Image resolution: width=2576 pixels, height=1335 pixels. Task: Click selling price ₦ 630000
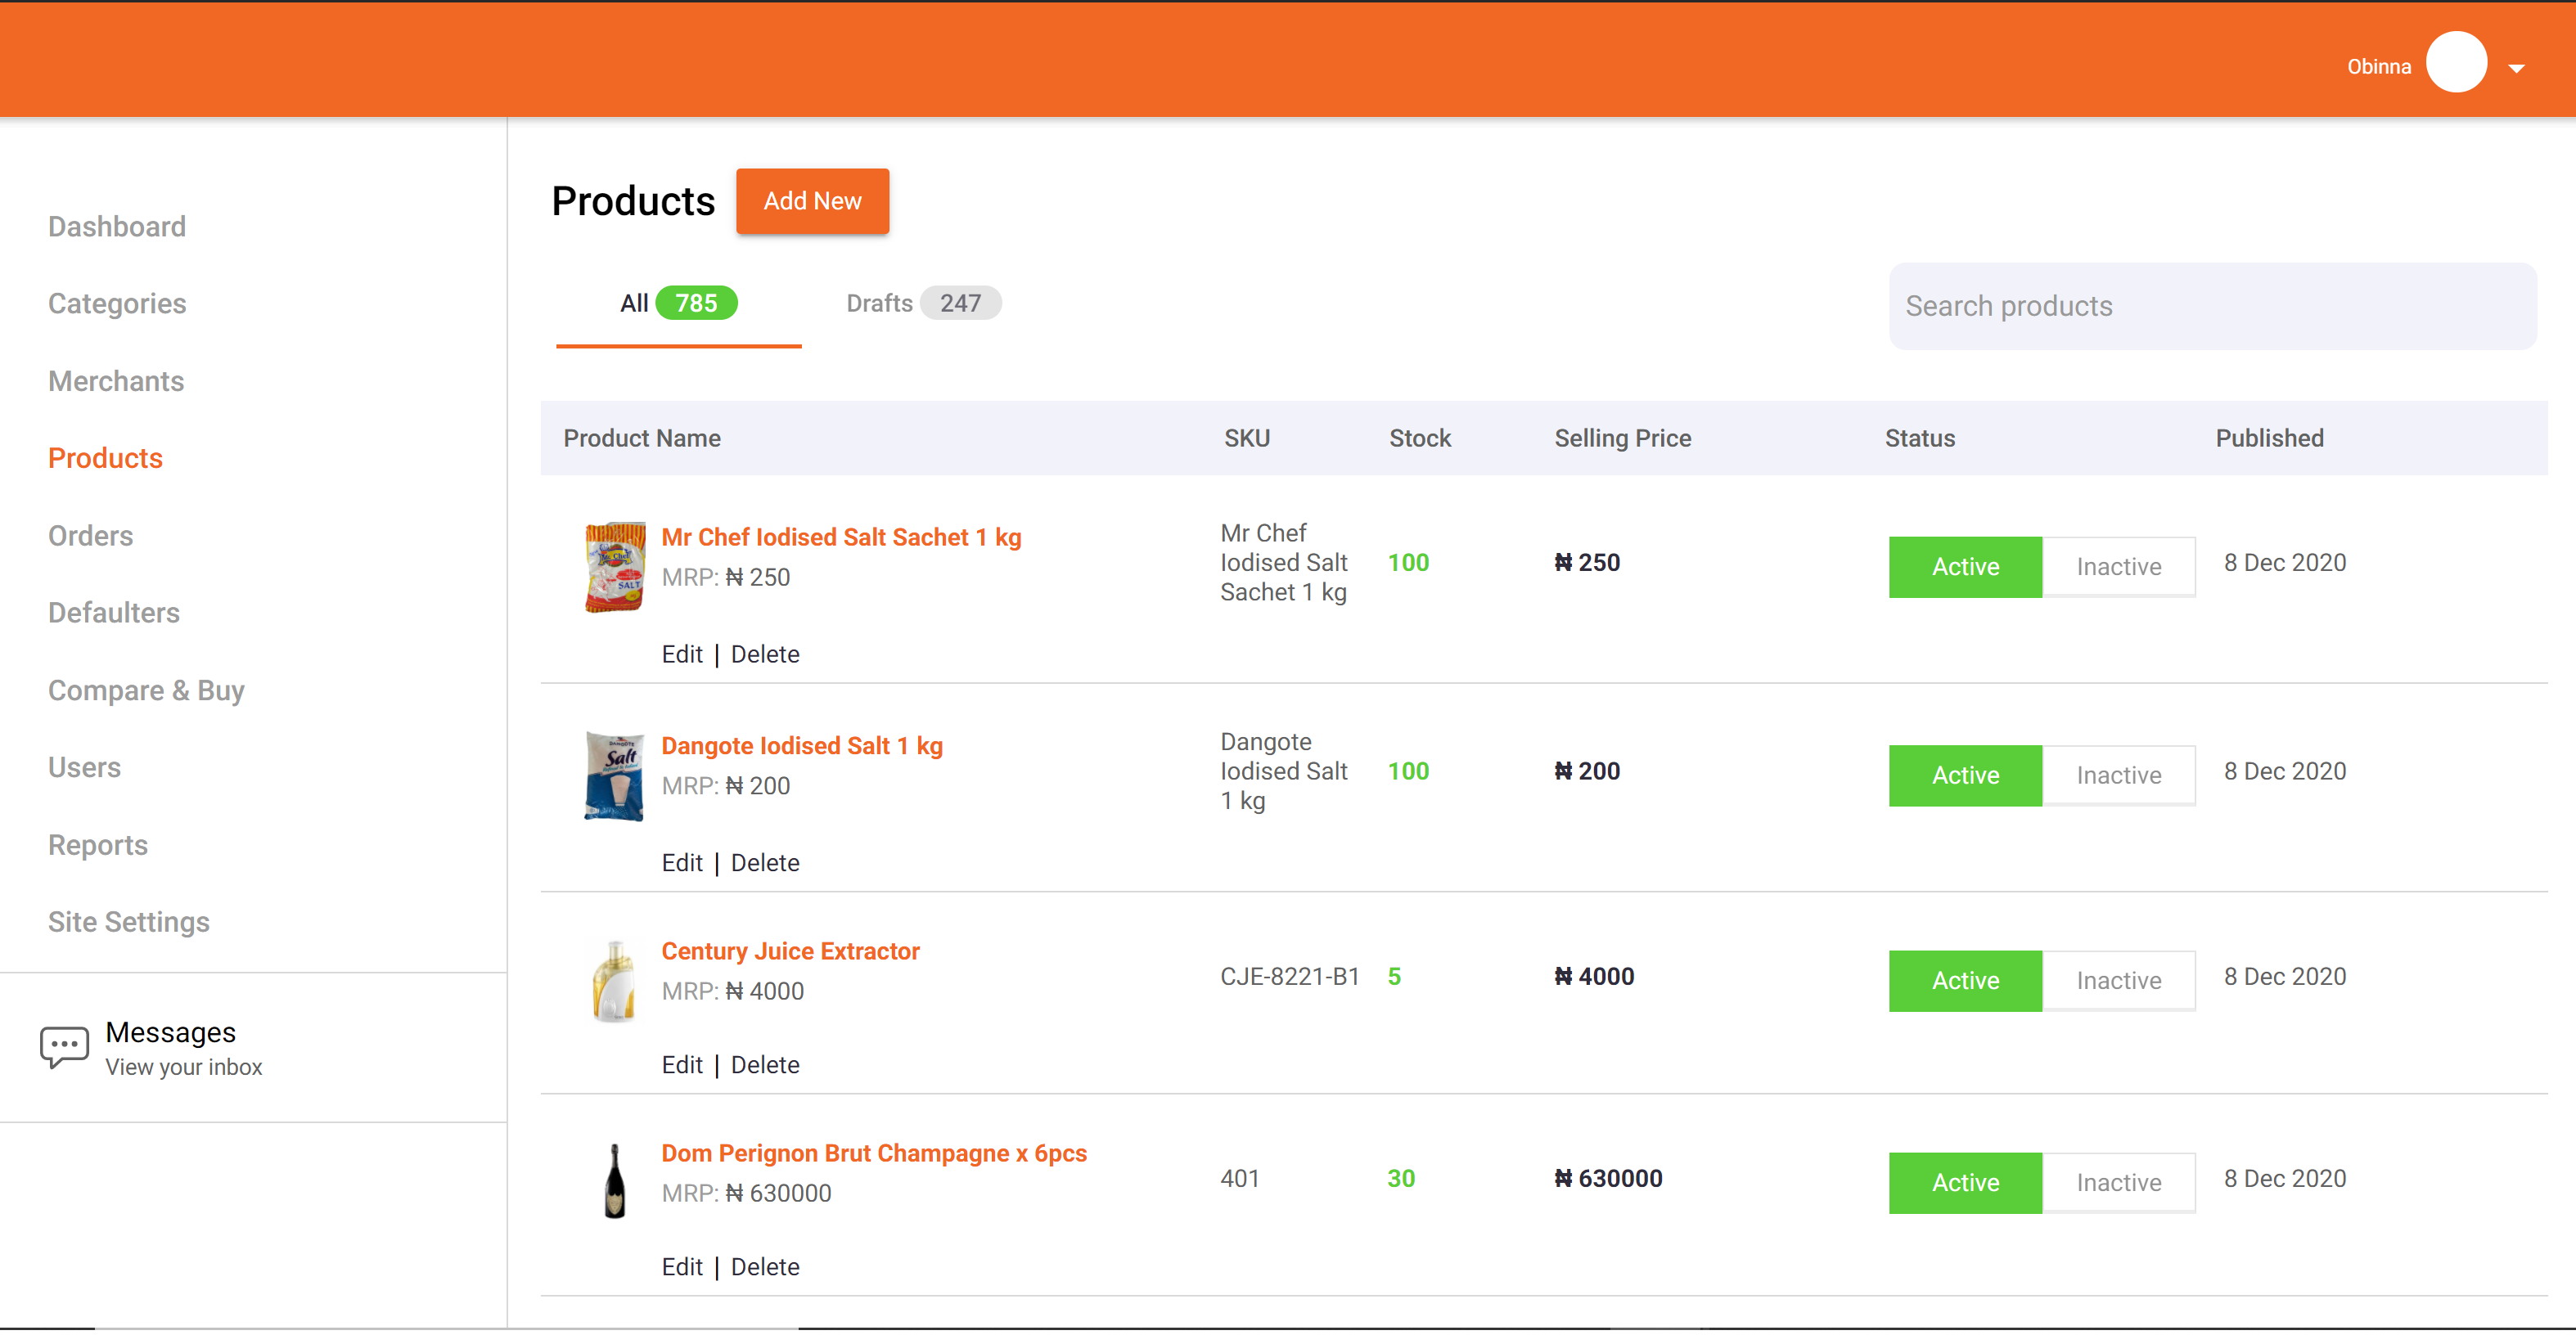[x=1608, y=1179]
